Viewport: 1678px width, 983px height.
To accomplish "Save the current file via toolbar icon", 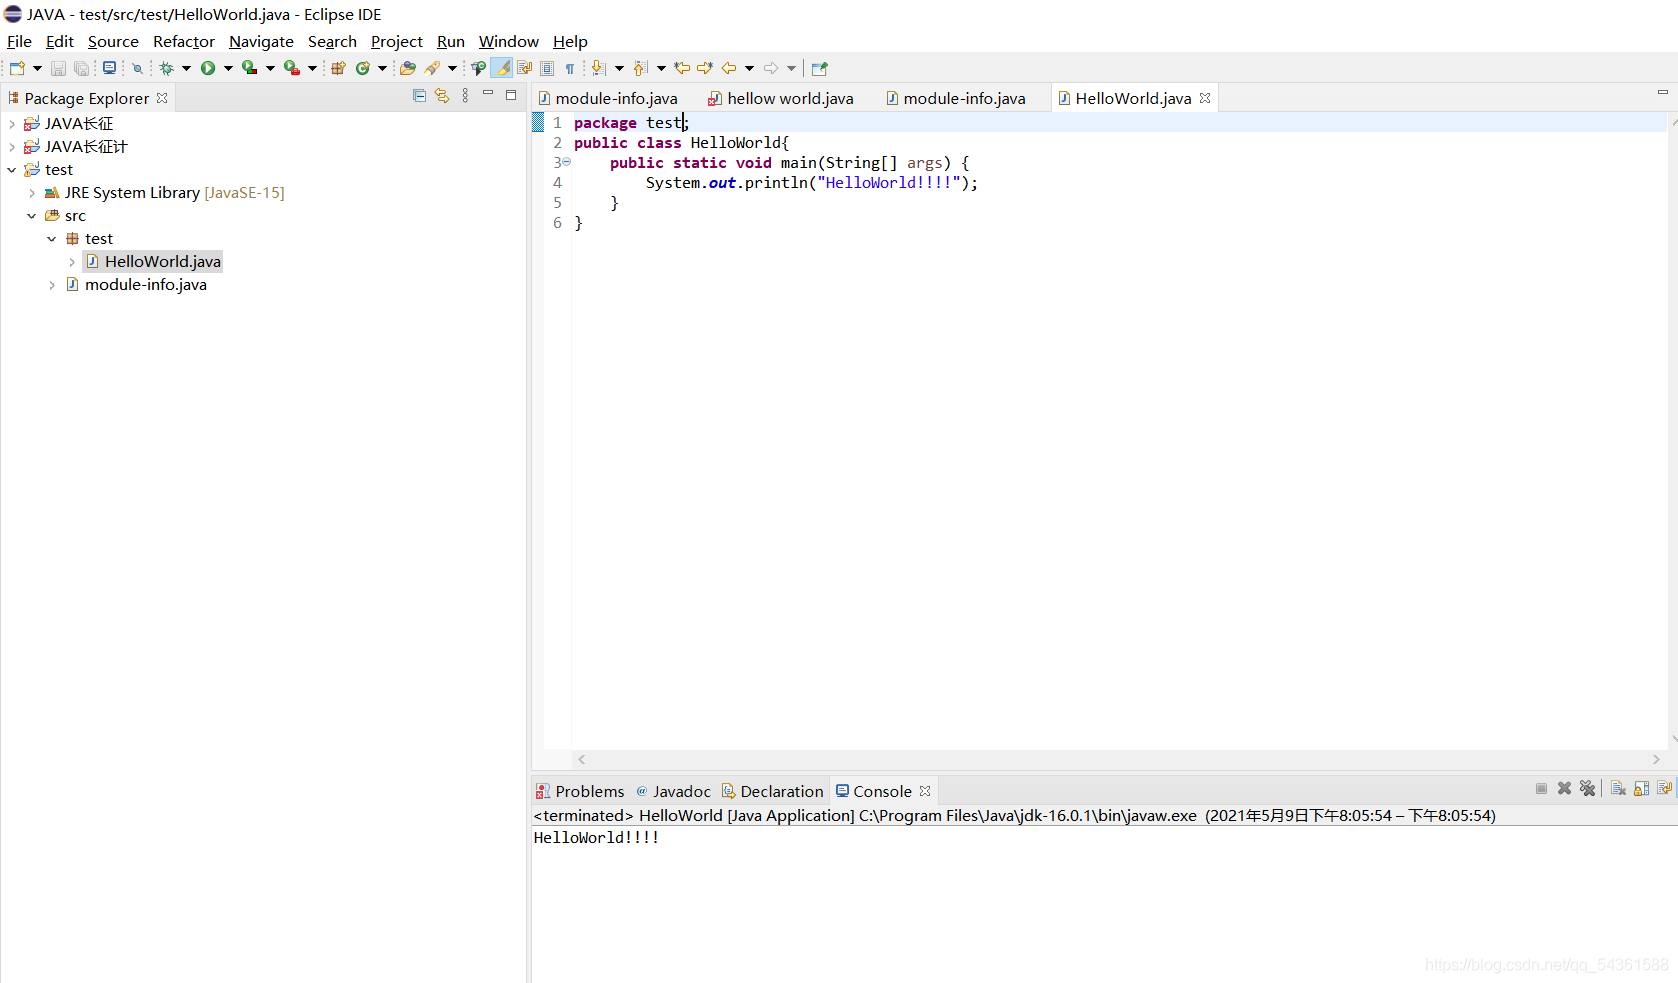I will [57, 67].
